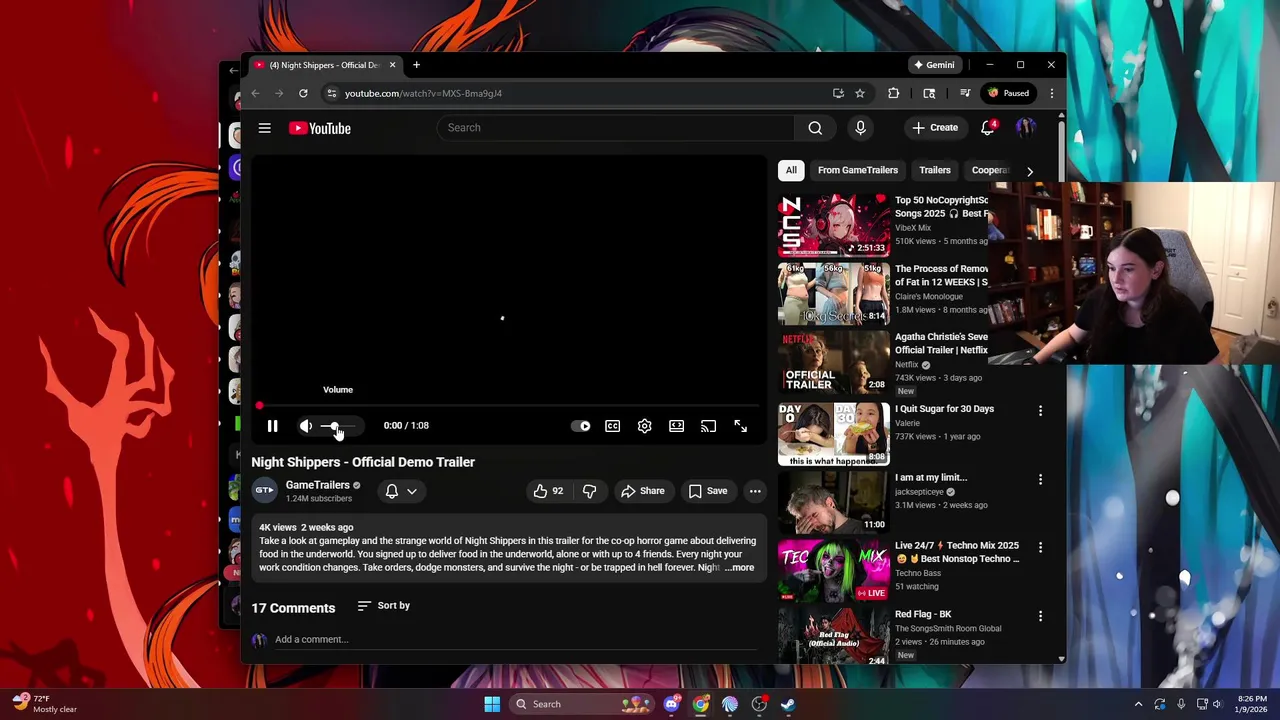Image resolution: width=1280 pixels, height=720 pixels.
Task: Open the notifications bell
Action: click(x=988, y=128)
